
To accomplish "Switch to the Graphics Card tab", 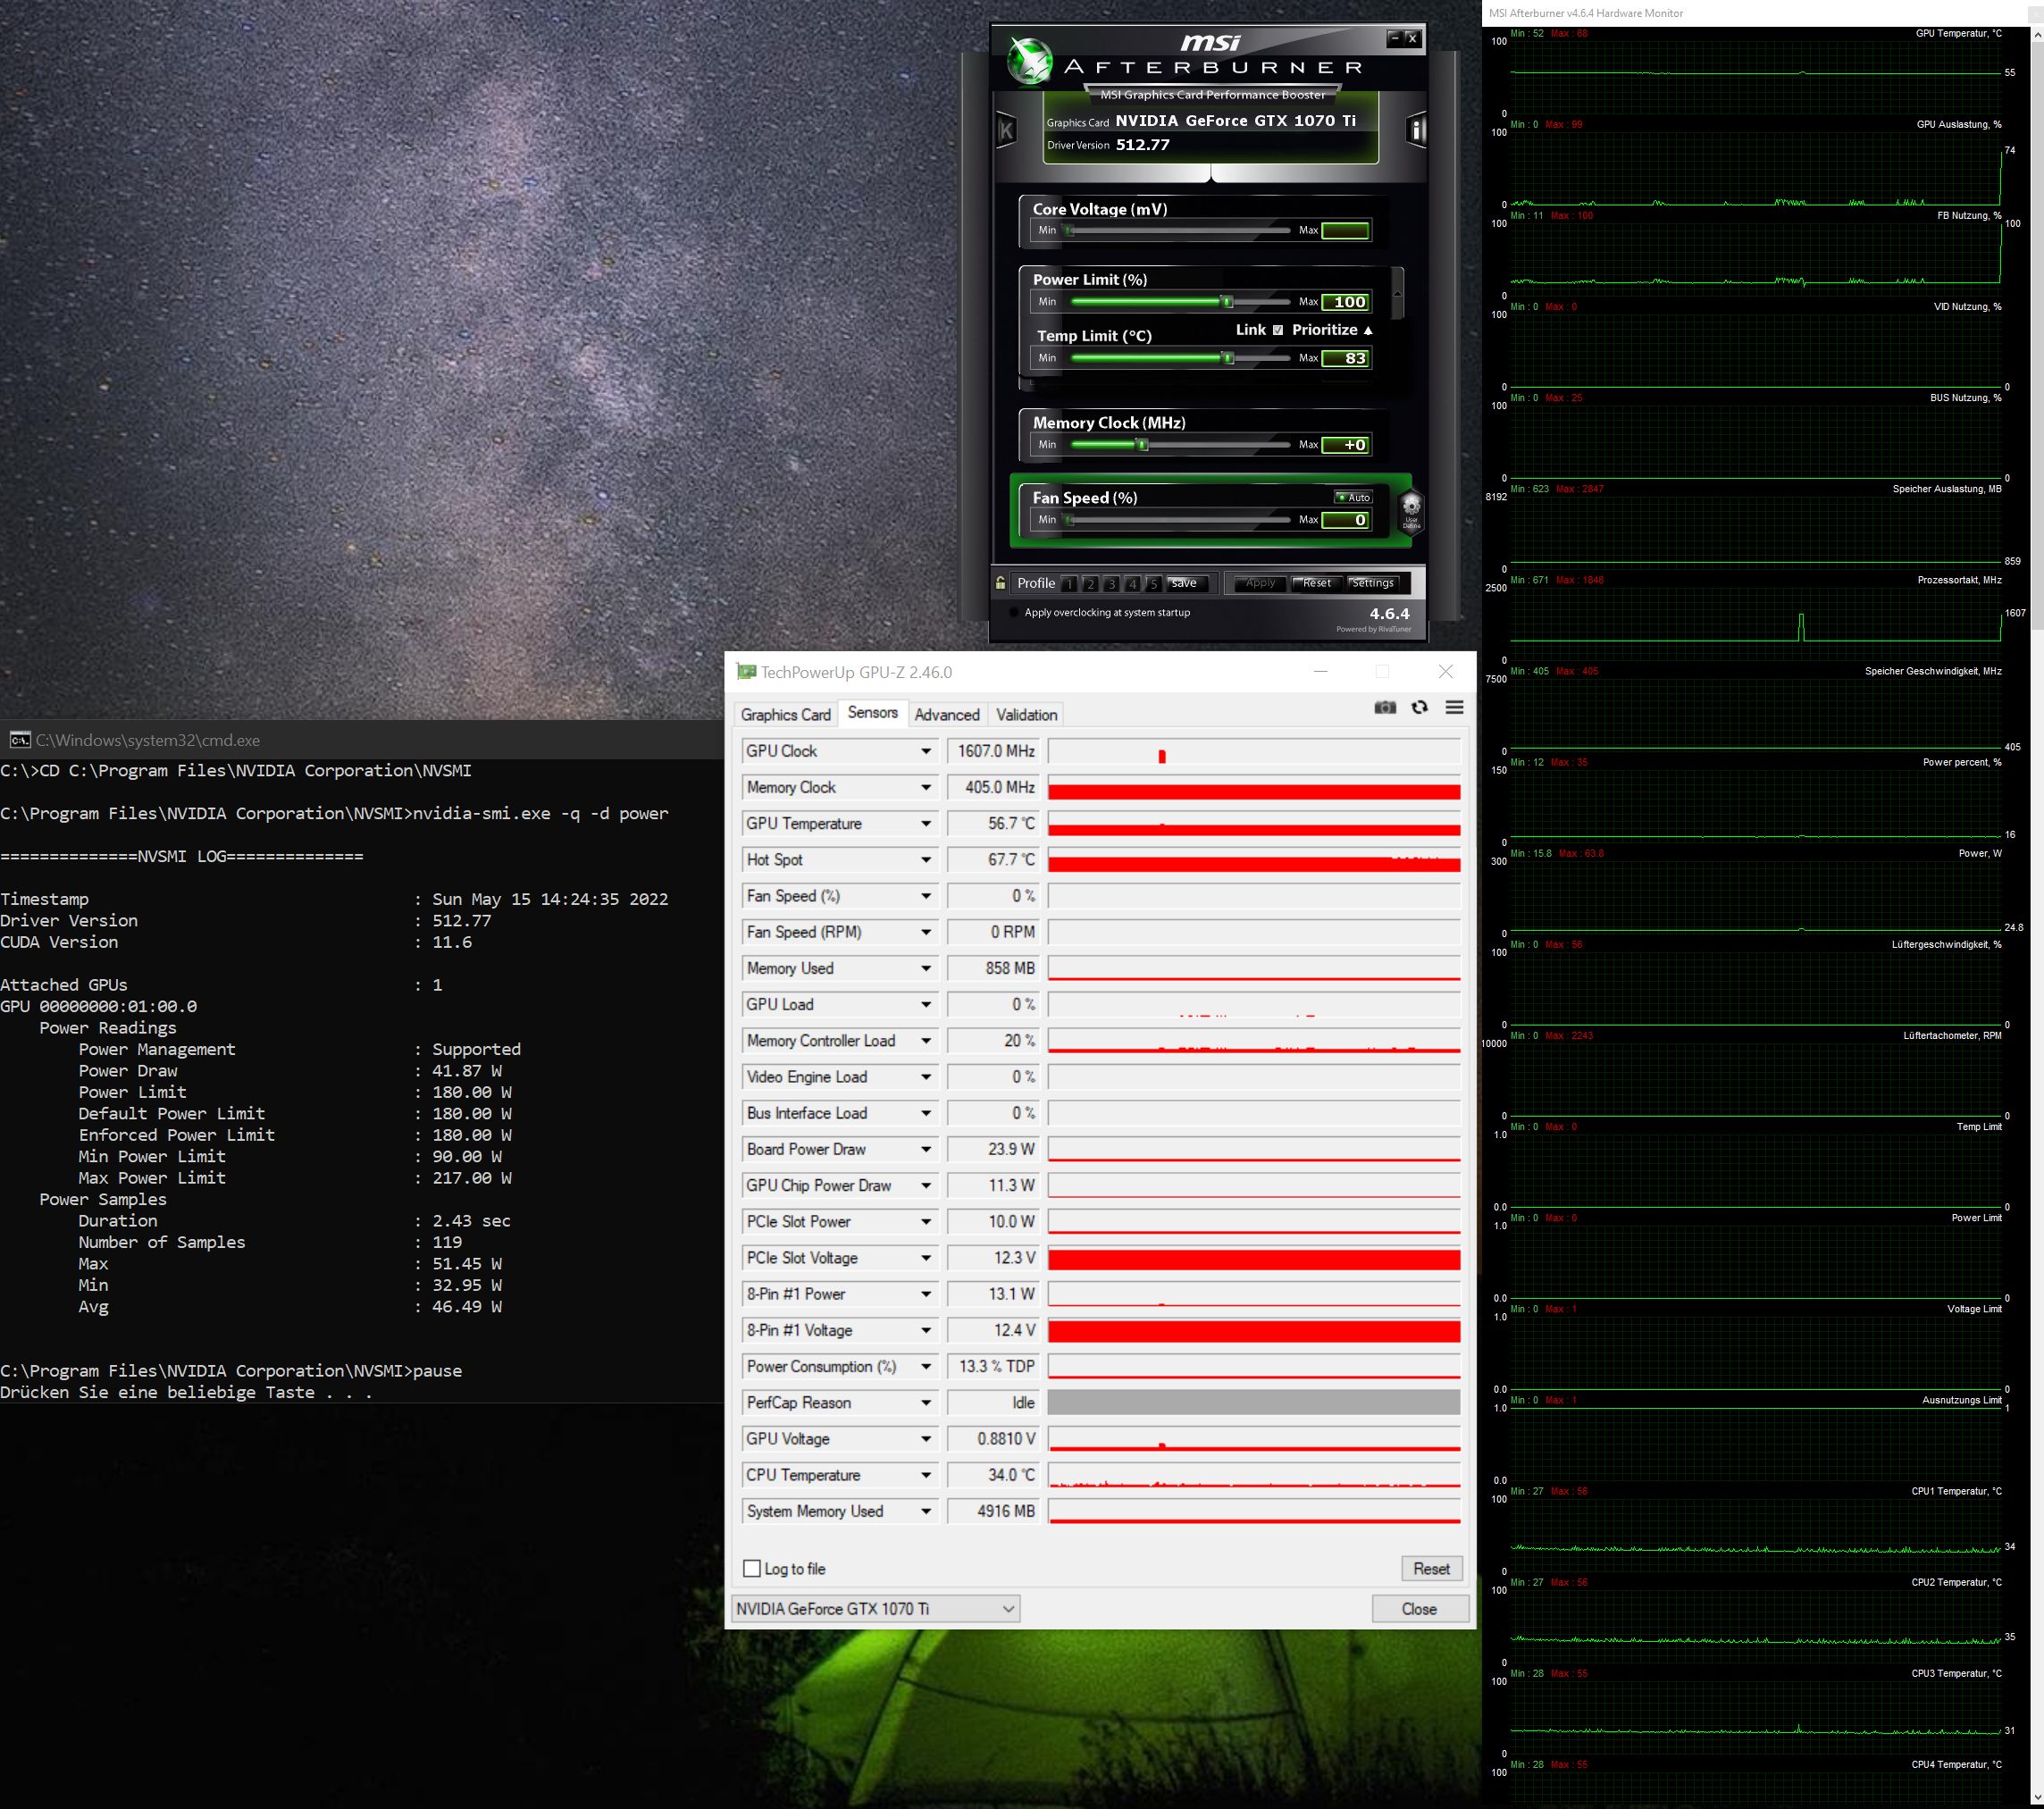I will [785, 715].
